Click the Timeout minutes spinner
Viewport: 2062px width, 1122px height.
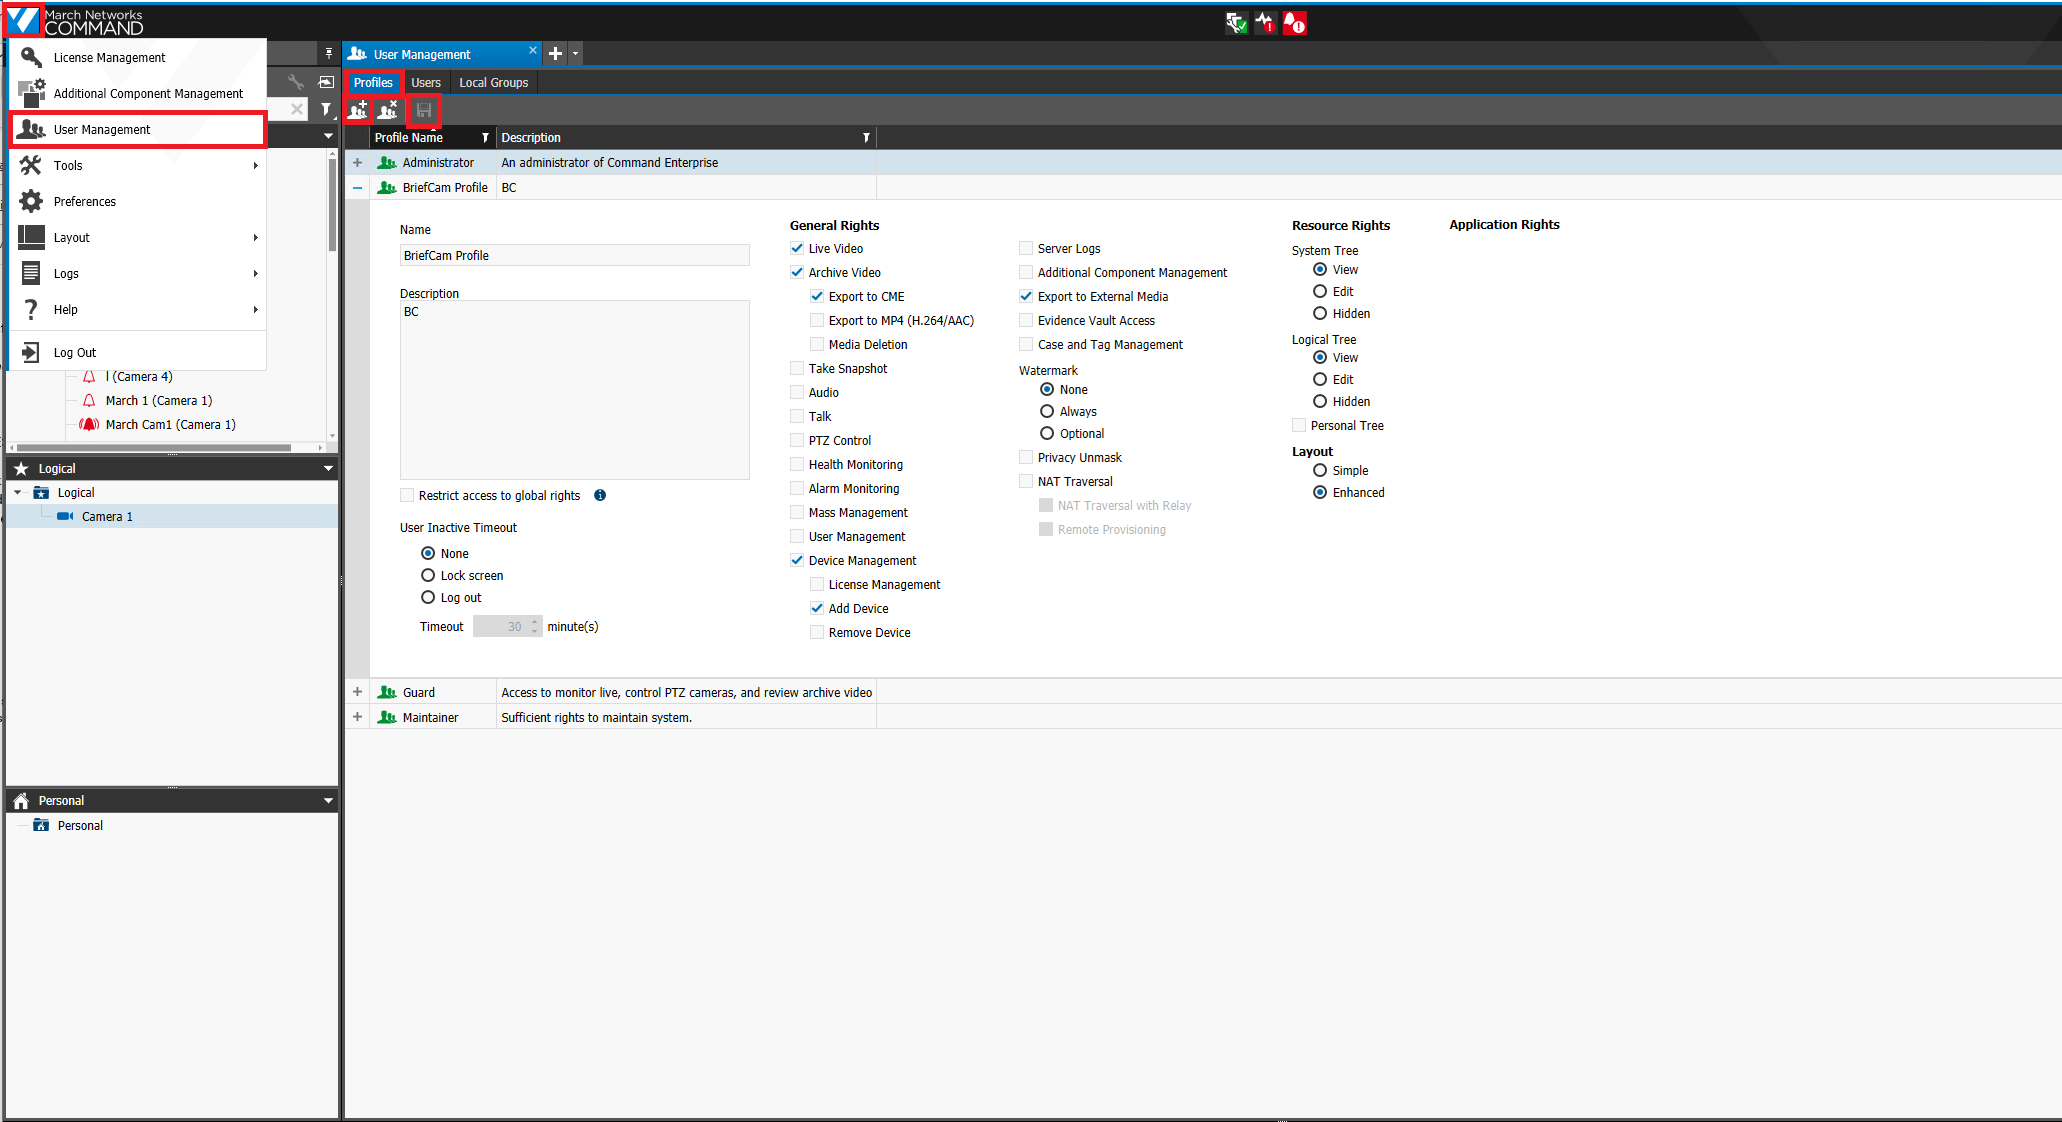(508, 626)
